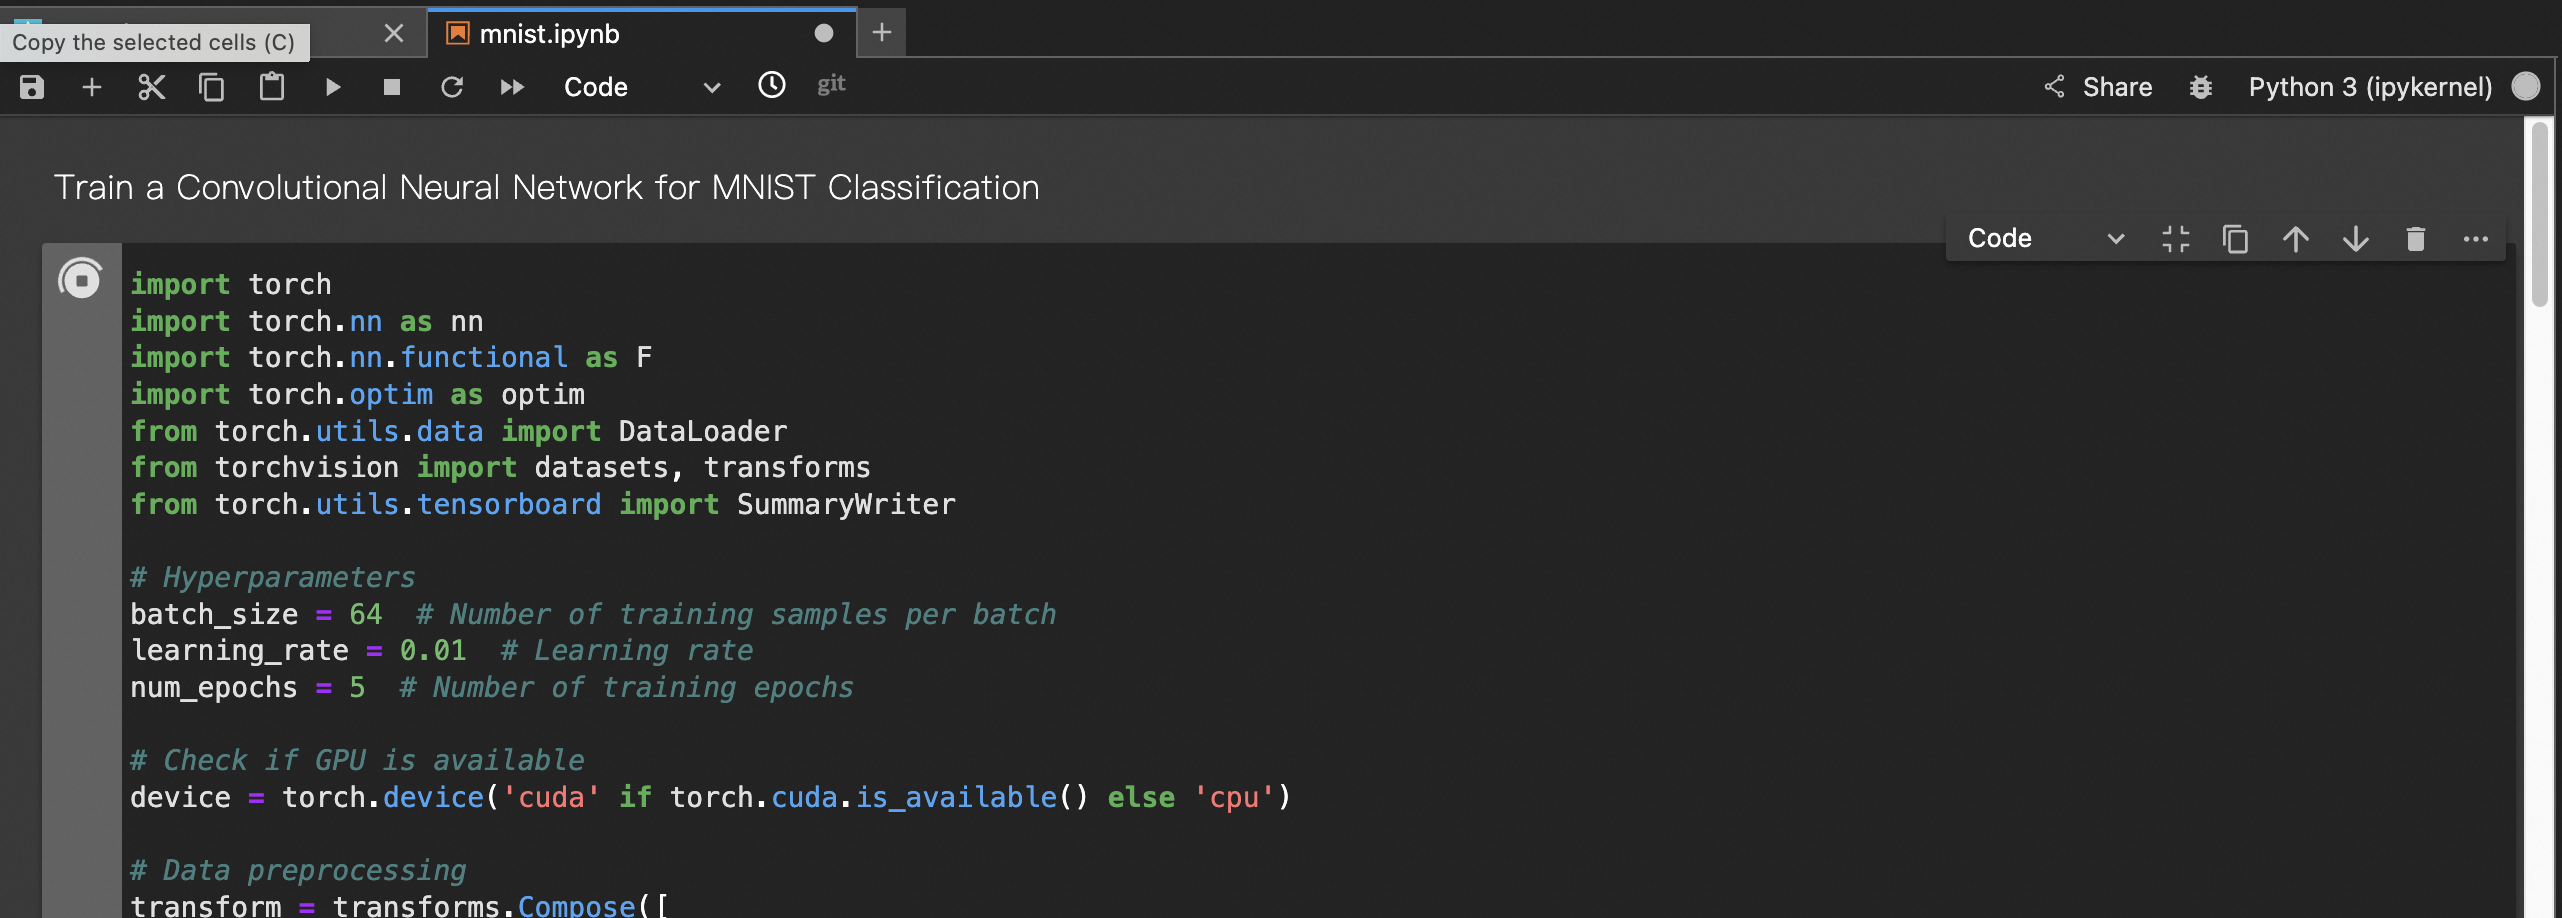Screen dimensions: 2562x918
Task: Click the device assignment code line
Action: (711, 798)
